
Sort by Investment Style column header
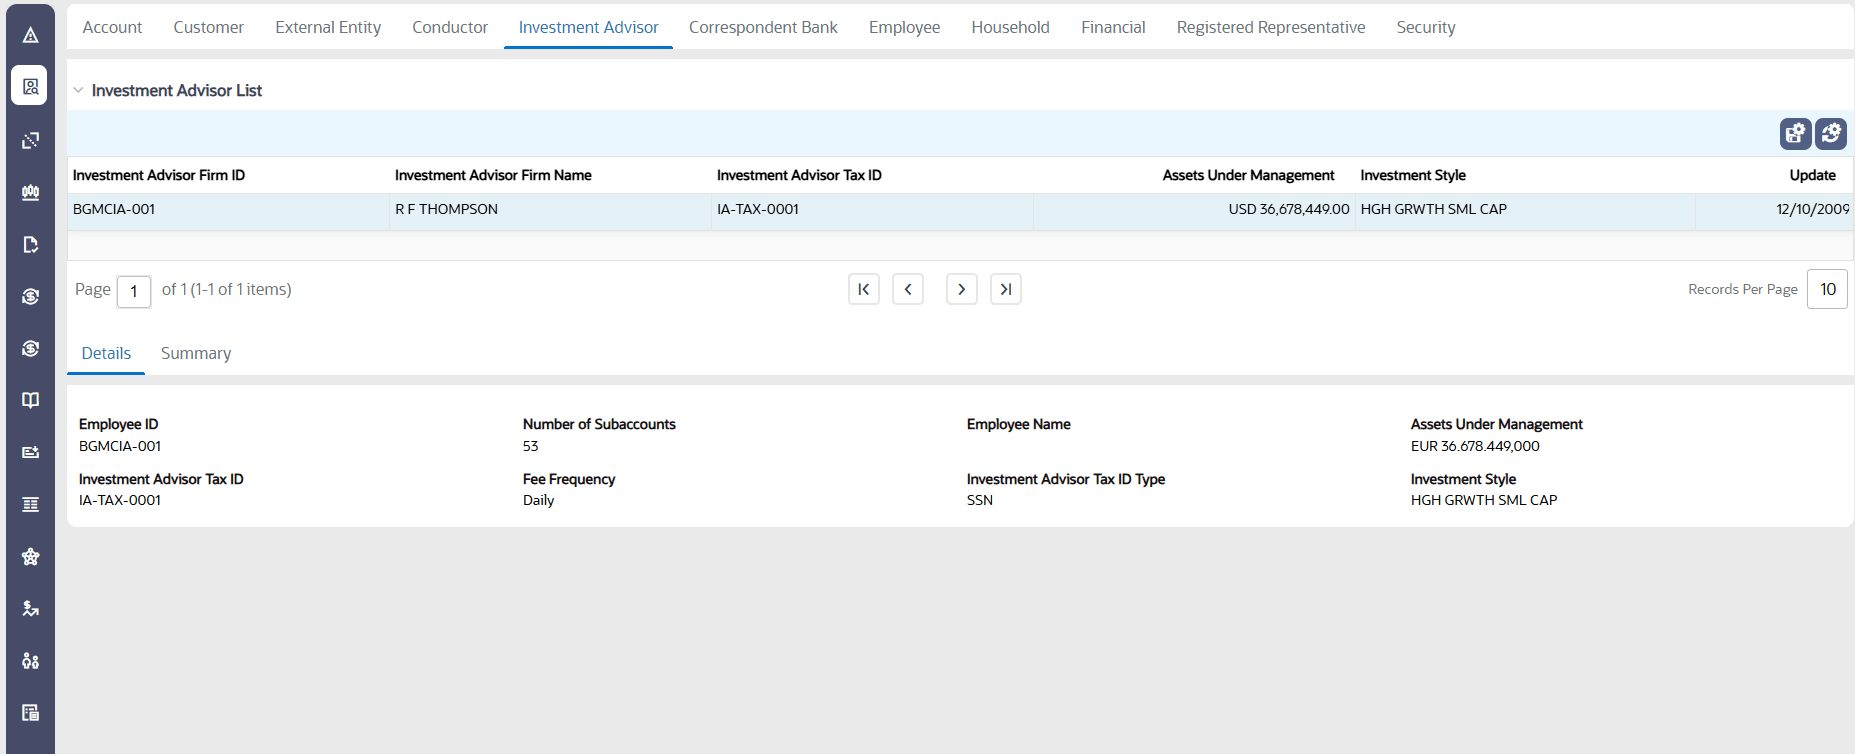[x=1413, y=175]
